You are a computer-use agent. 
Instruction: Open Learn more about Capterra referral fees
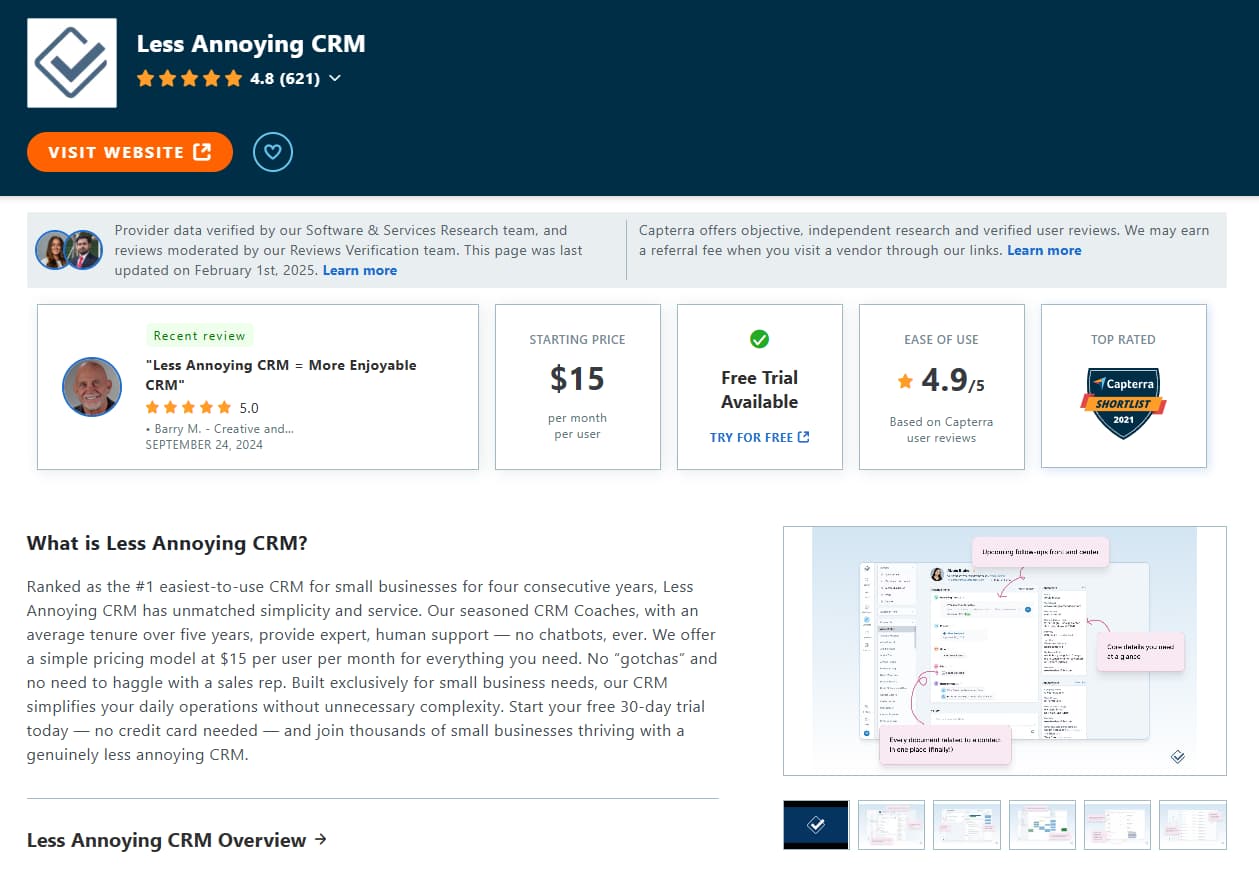1044,250
